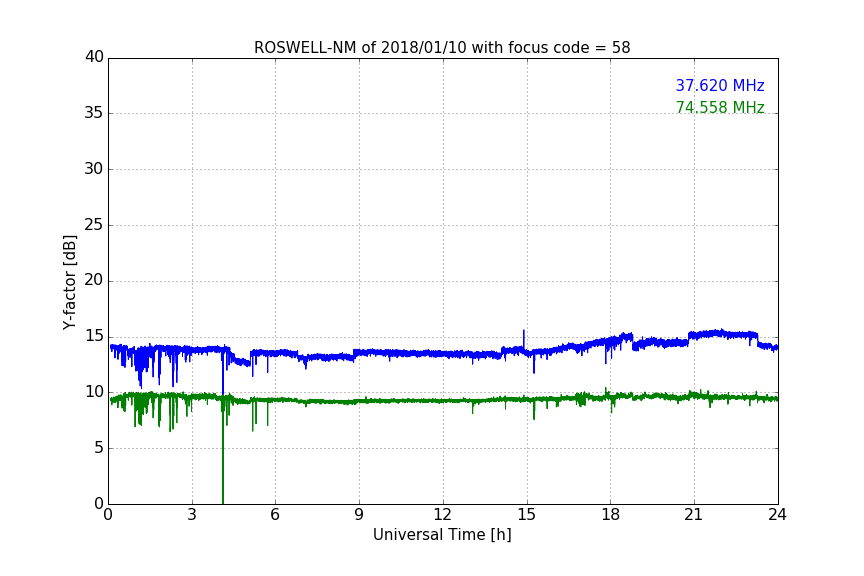Click the blue upward spike near 15h

tap(523, 338)
